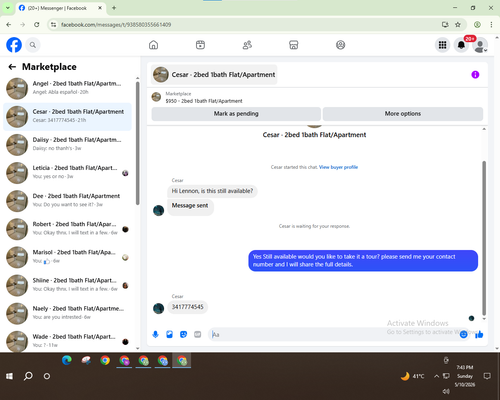Open Marisol conversation in list
The image size is (500, 400).
tap(68, 257)
